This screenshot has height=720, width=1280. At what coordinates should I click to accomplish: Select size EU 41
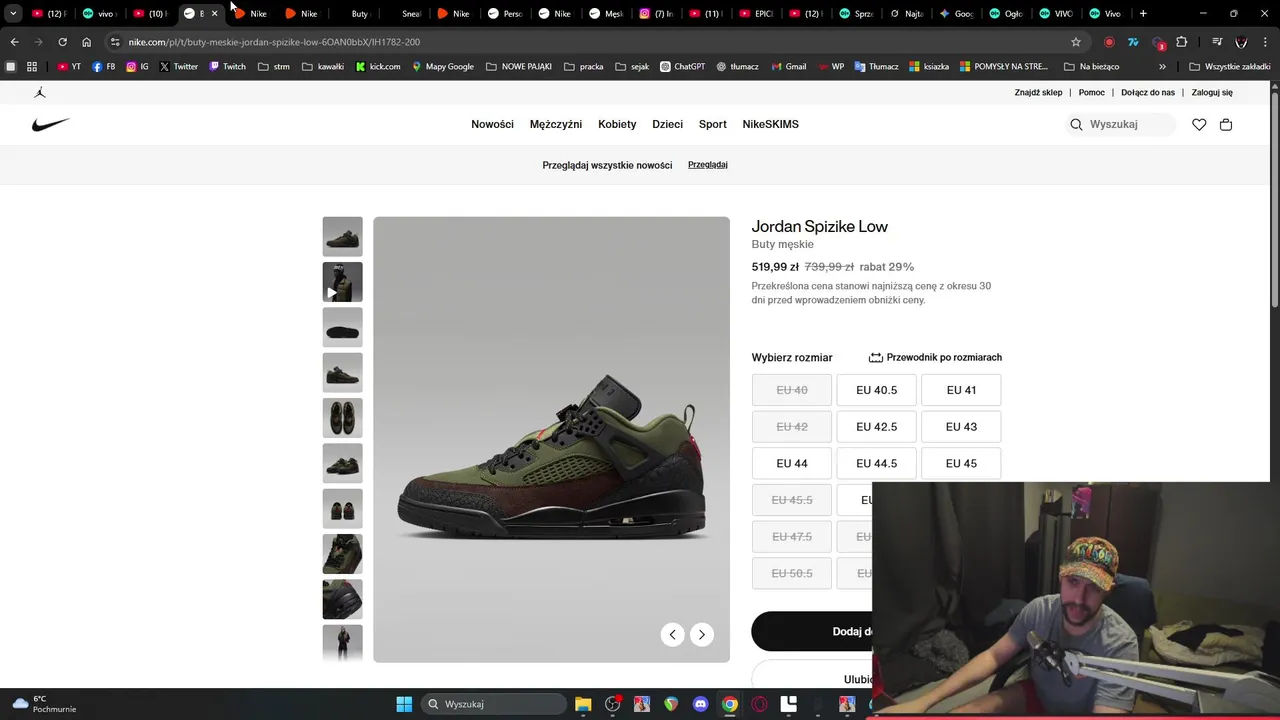click(961, 390)
